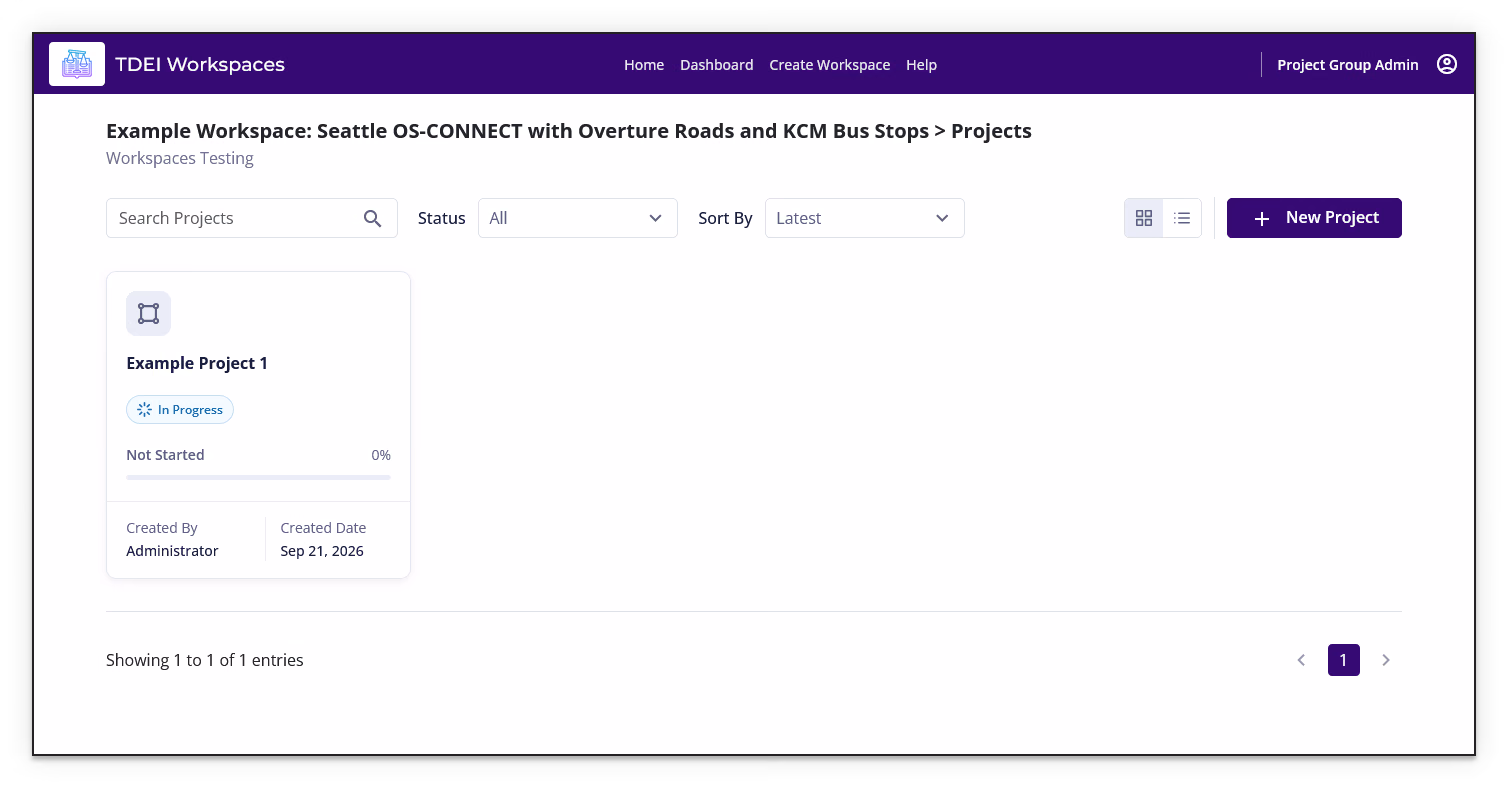
Task: Open the Status filter dropdown
Action: [x=578, y=218]
